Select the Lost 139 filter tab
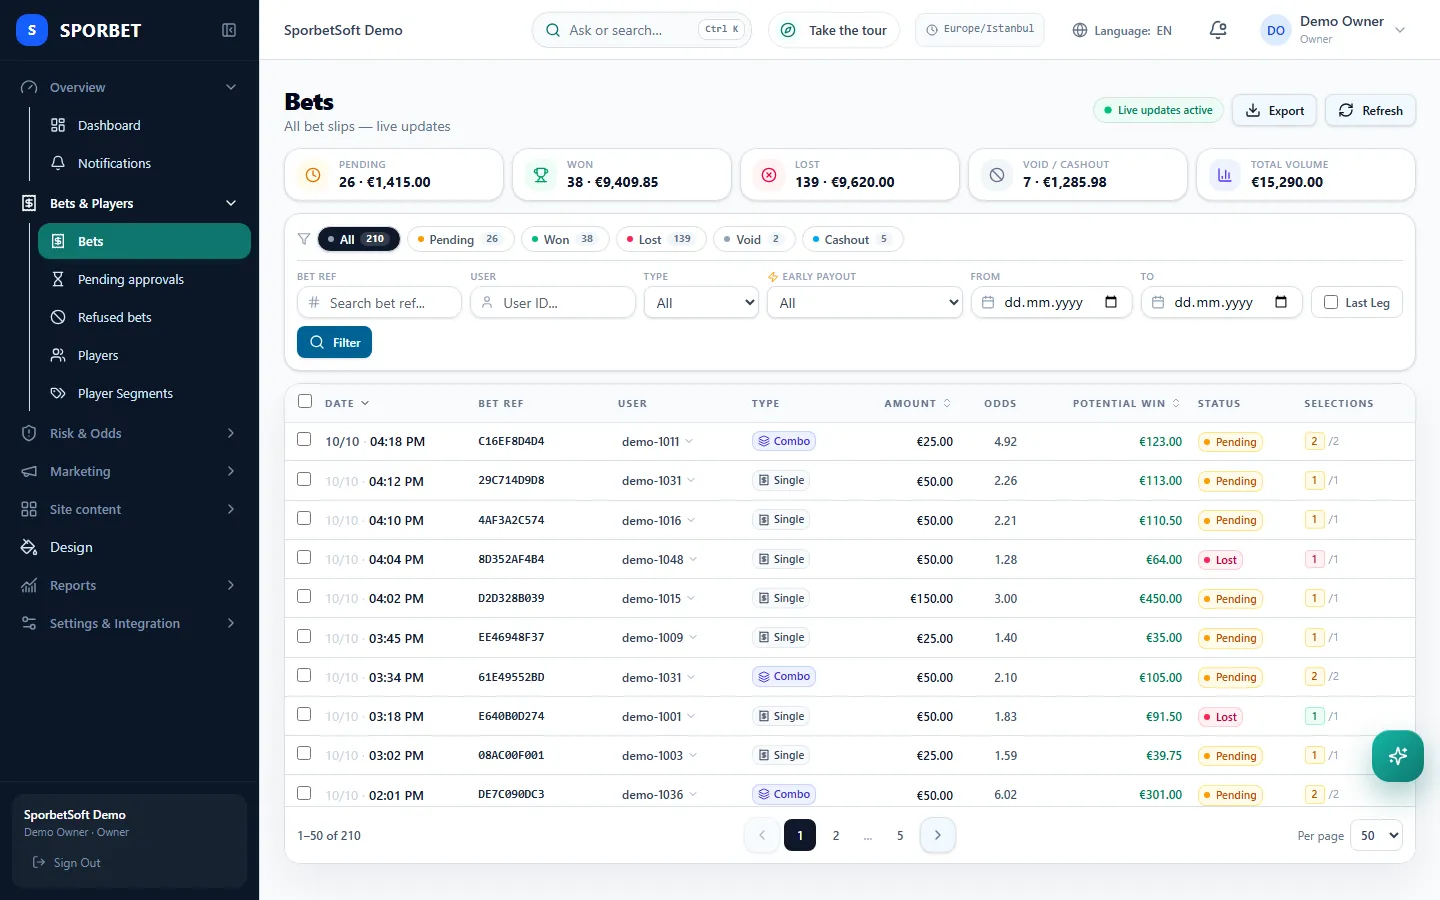1440x900 pixels. point(661,239)
